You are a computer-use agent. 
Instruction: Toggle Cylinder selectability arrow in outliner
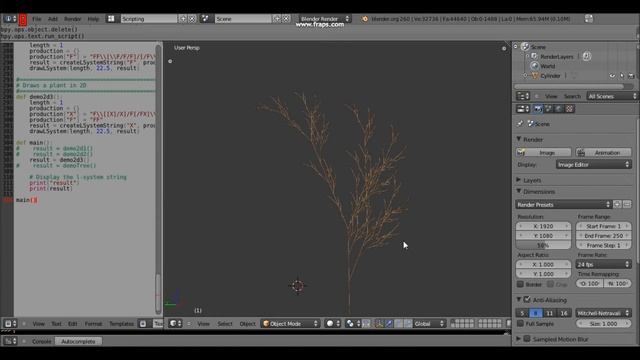[x=622, y=76]
